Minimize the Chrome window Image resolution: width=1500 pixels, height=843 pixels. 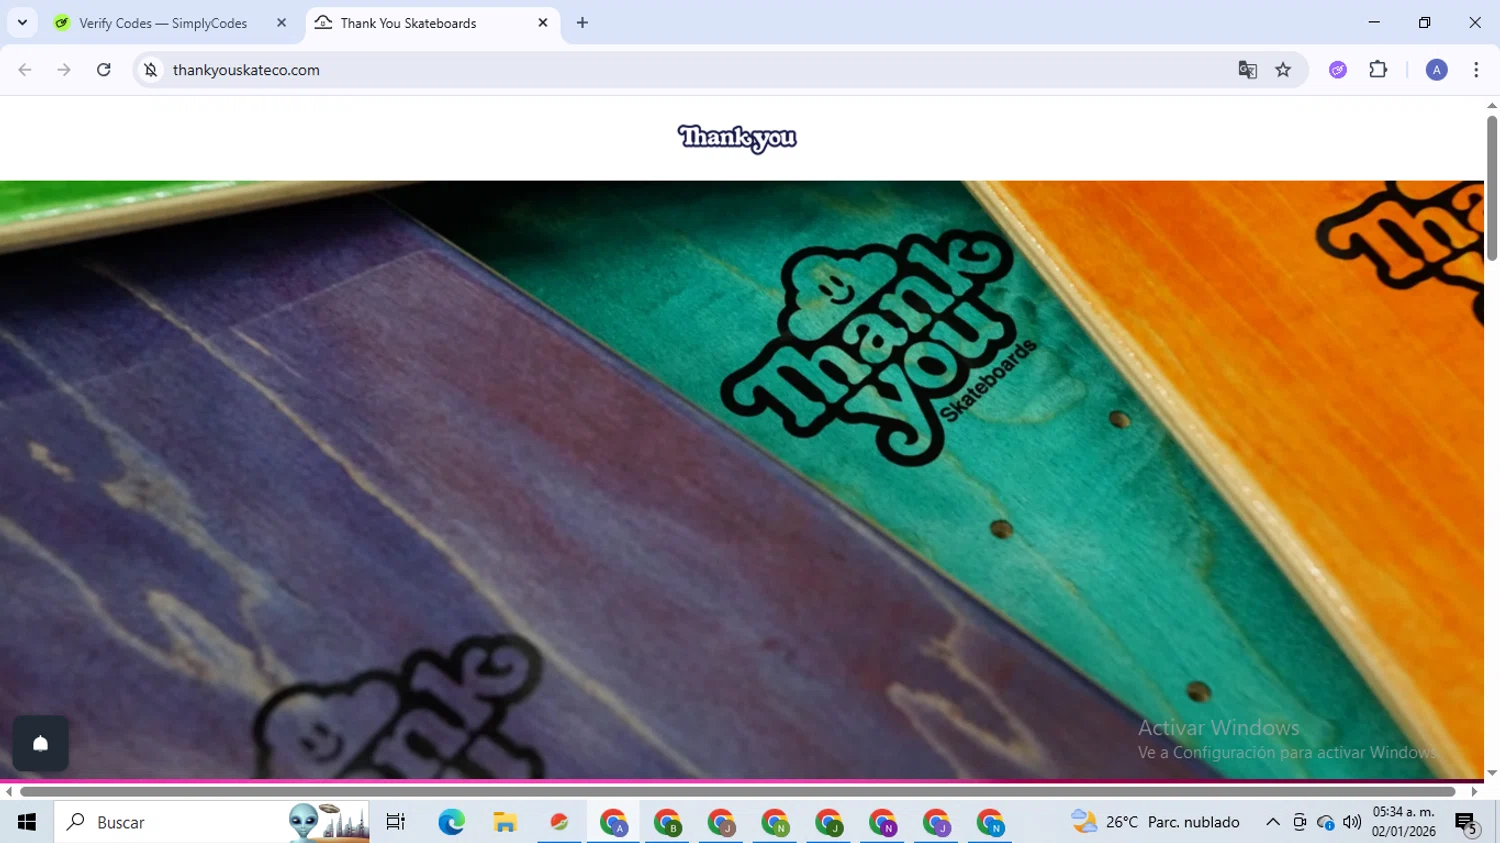click(1374, 22)
